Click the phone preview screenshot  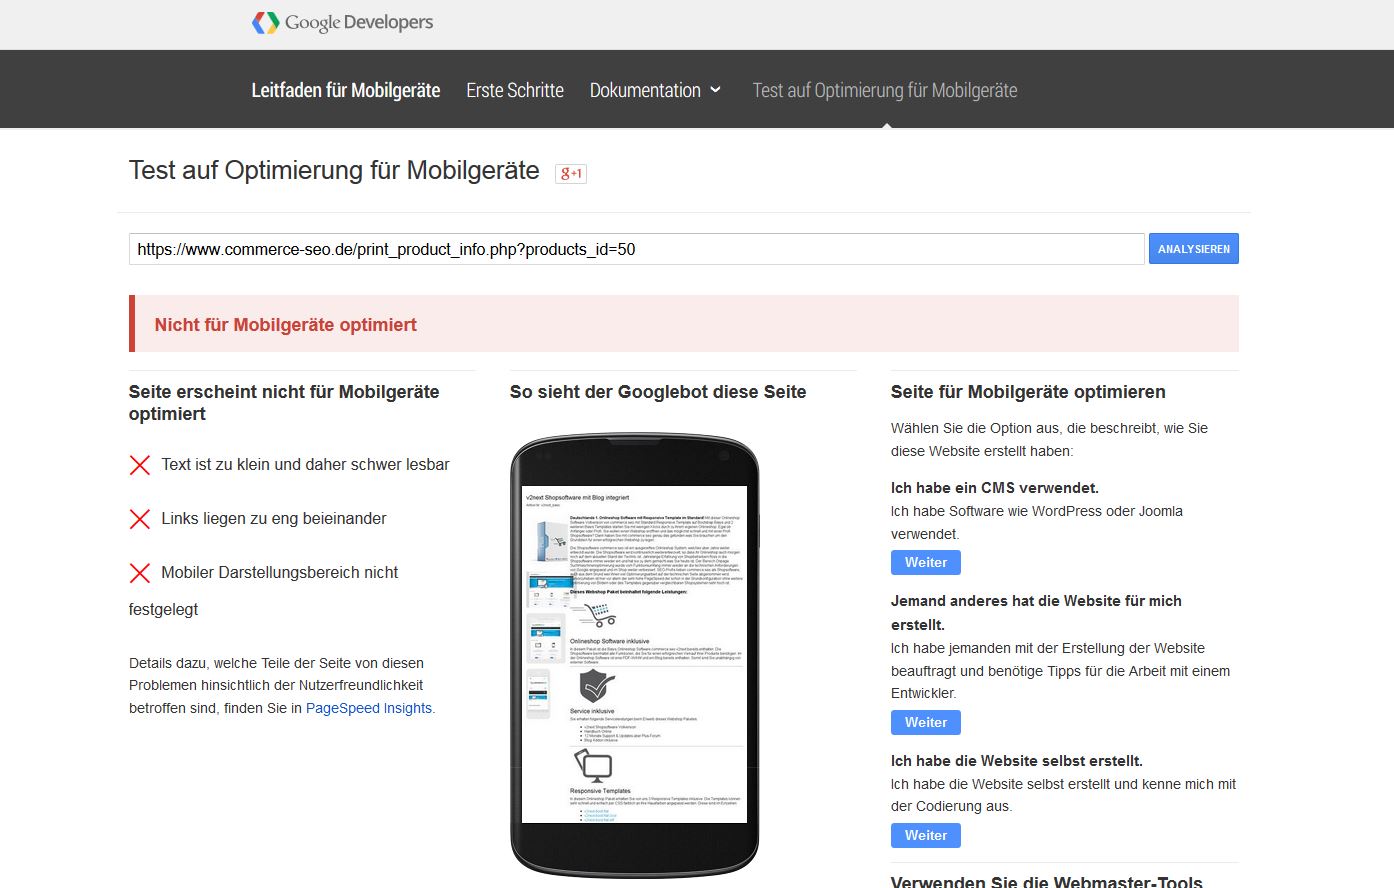634,654
